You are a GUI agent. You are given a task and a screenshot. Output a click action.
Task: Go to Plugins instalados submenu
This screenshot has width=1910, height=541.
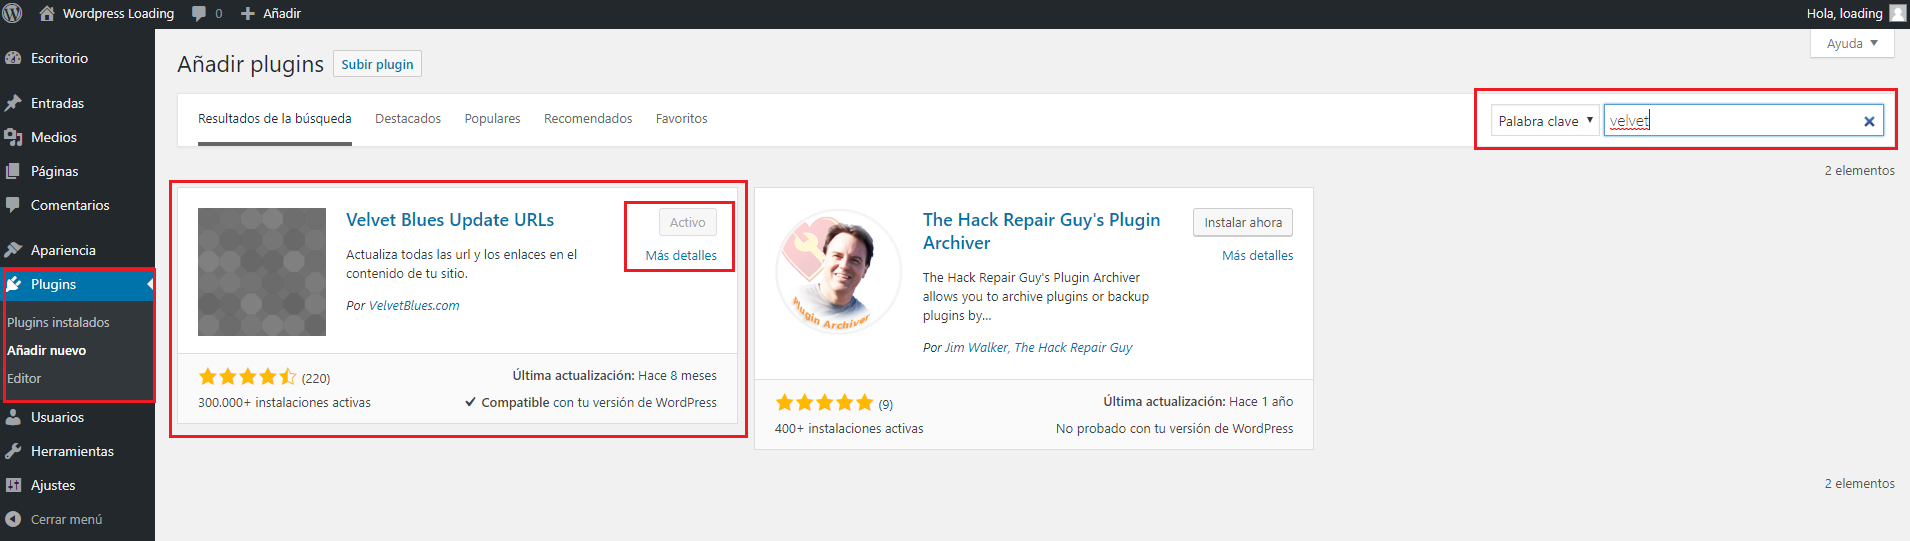tap(58, 322)
